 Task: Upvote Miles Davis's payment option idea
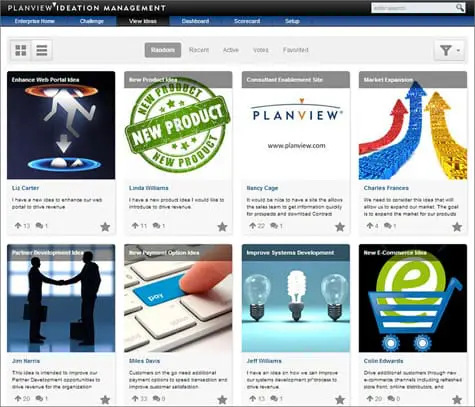[135, 398]
